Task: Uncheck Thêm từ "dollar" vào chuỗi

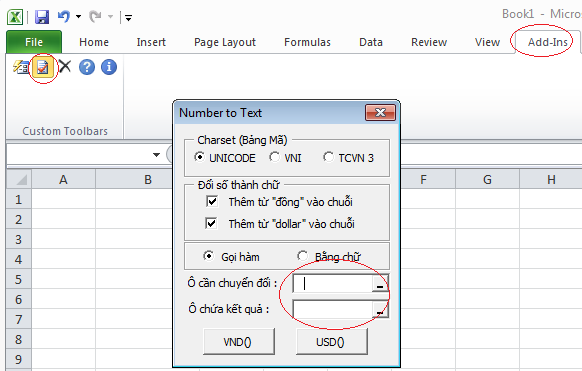Action: (x=211, y=223)
